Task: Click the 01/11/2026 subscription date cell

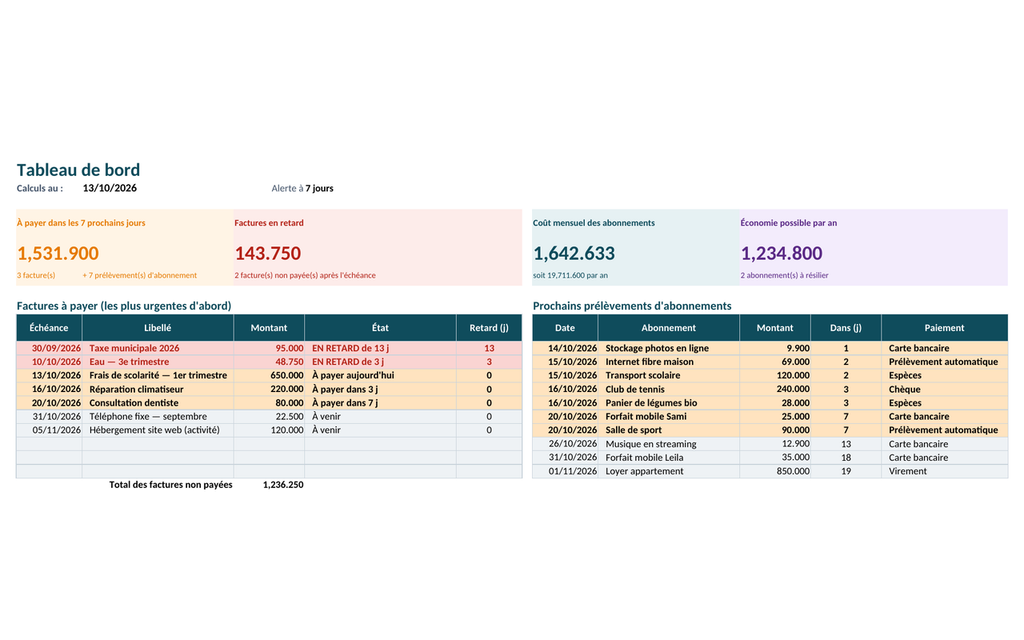Action: [565, 472]
